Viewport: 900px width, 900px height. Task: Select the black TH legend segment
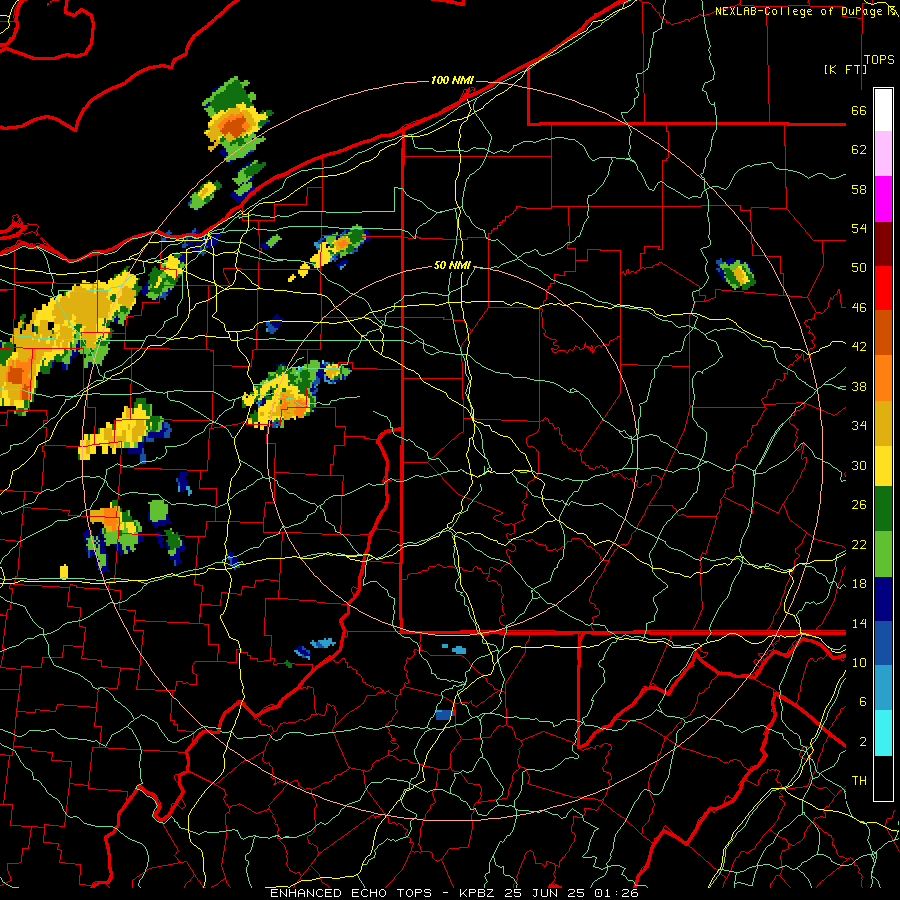click(883, 778)
